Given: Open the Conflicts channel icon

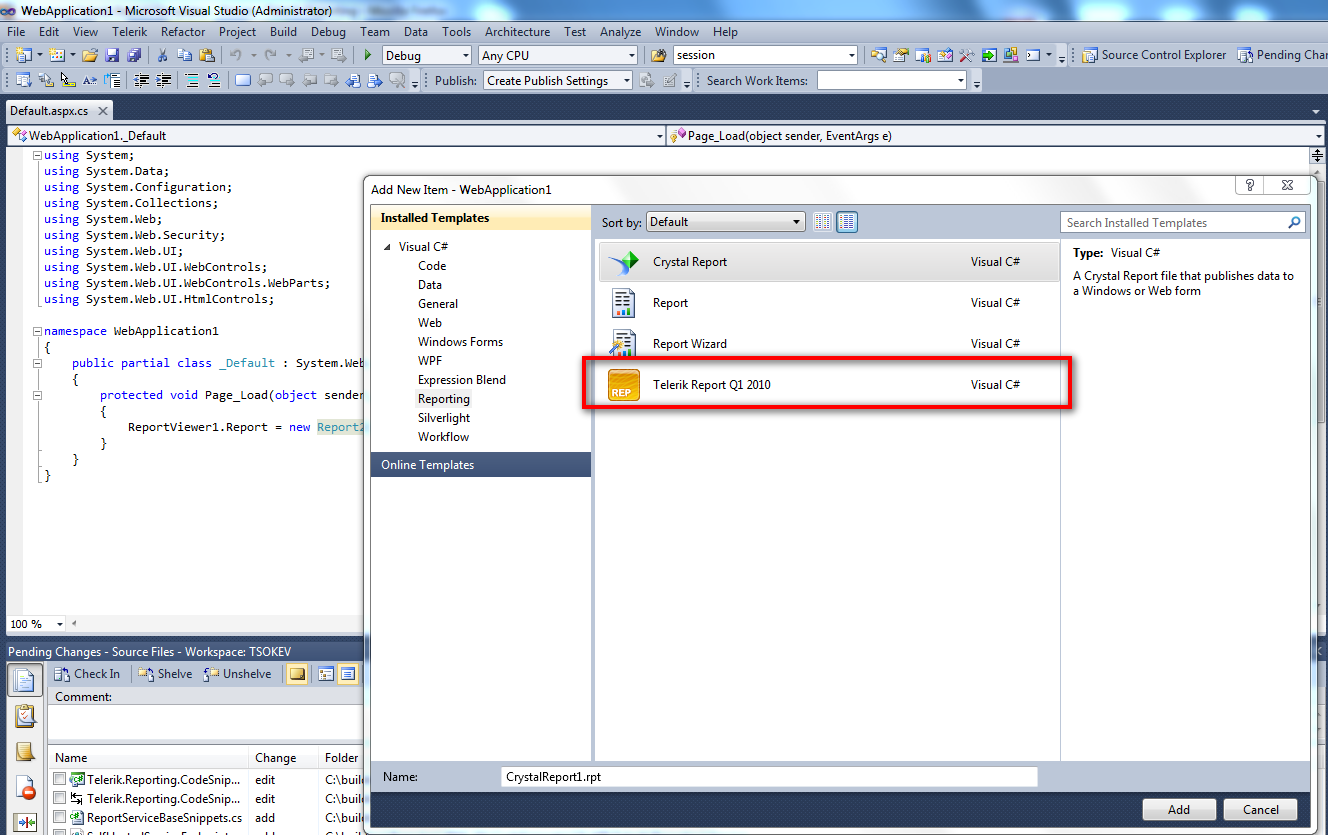Looking at the screenshot, I should click(26, 823).
